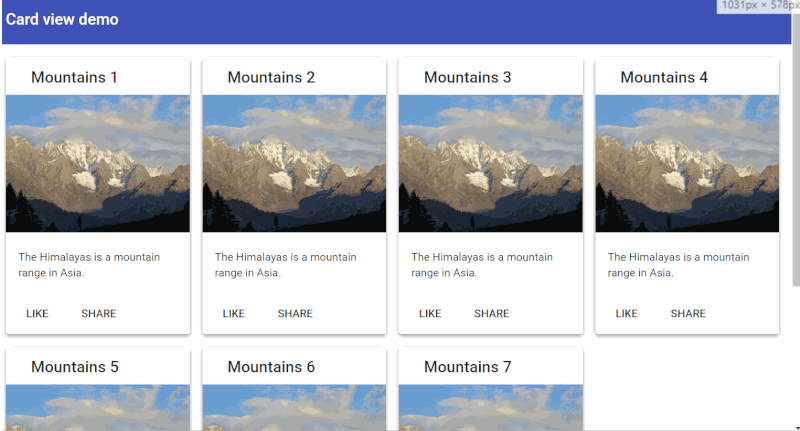Image resolution: width=800 pixels, height=431 pixels.
Task: Click the vertical page scrollbar
Action: (795, 200)
